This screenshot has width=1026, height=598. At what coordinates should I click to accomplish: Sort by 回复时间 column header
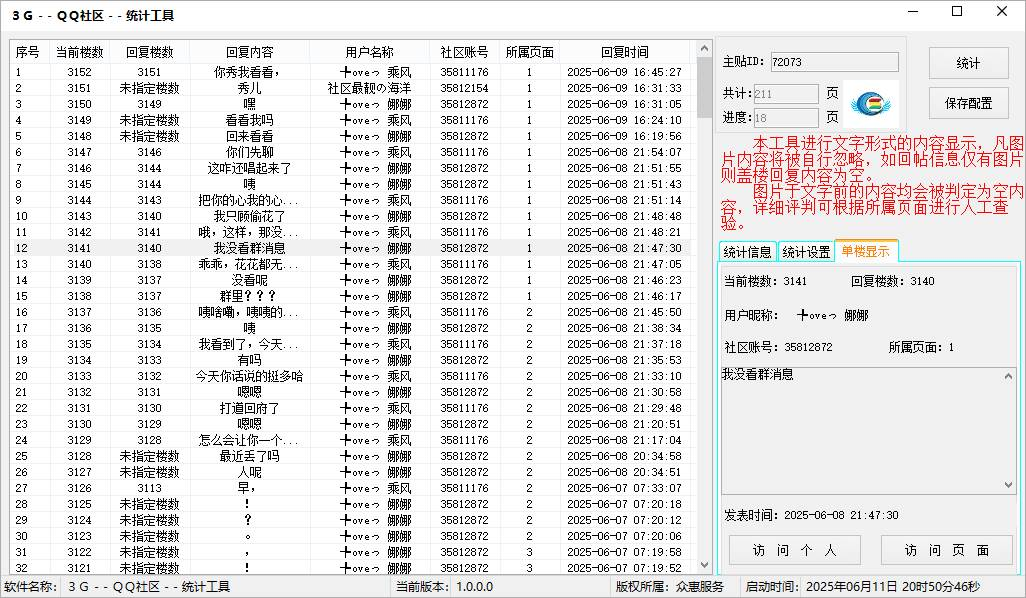pyautogui.click(x=625, y=52)
